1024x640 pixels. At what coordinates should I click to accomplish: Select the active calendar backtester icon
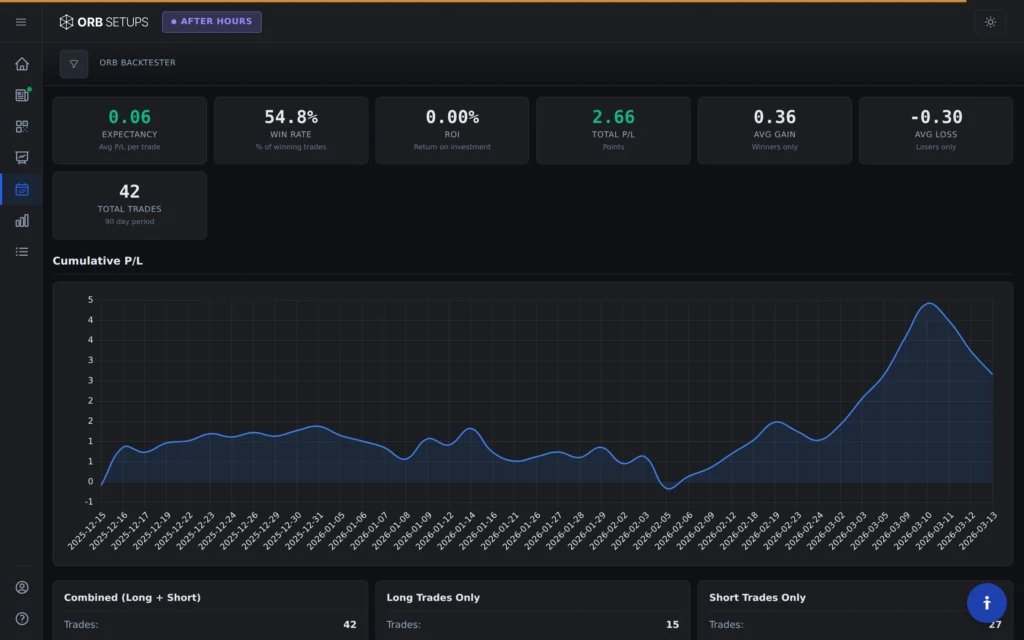[x=22, y=189]
